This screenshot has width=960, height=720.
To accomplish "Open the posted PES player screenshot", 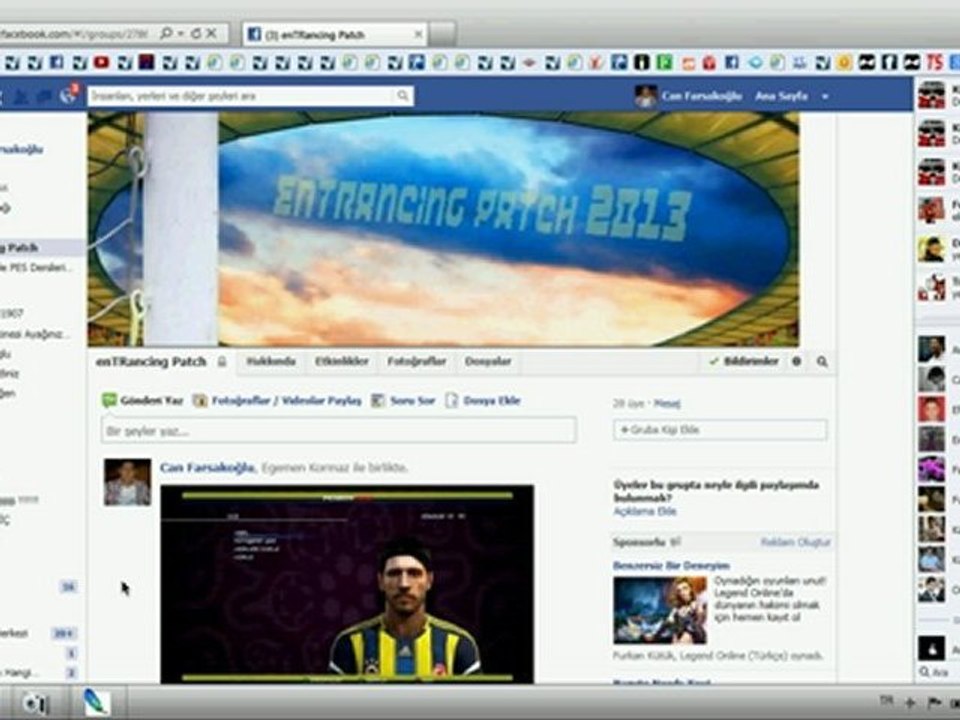I will (x=347, y=584).
